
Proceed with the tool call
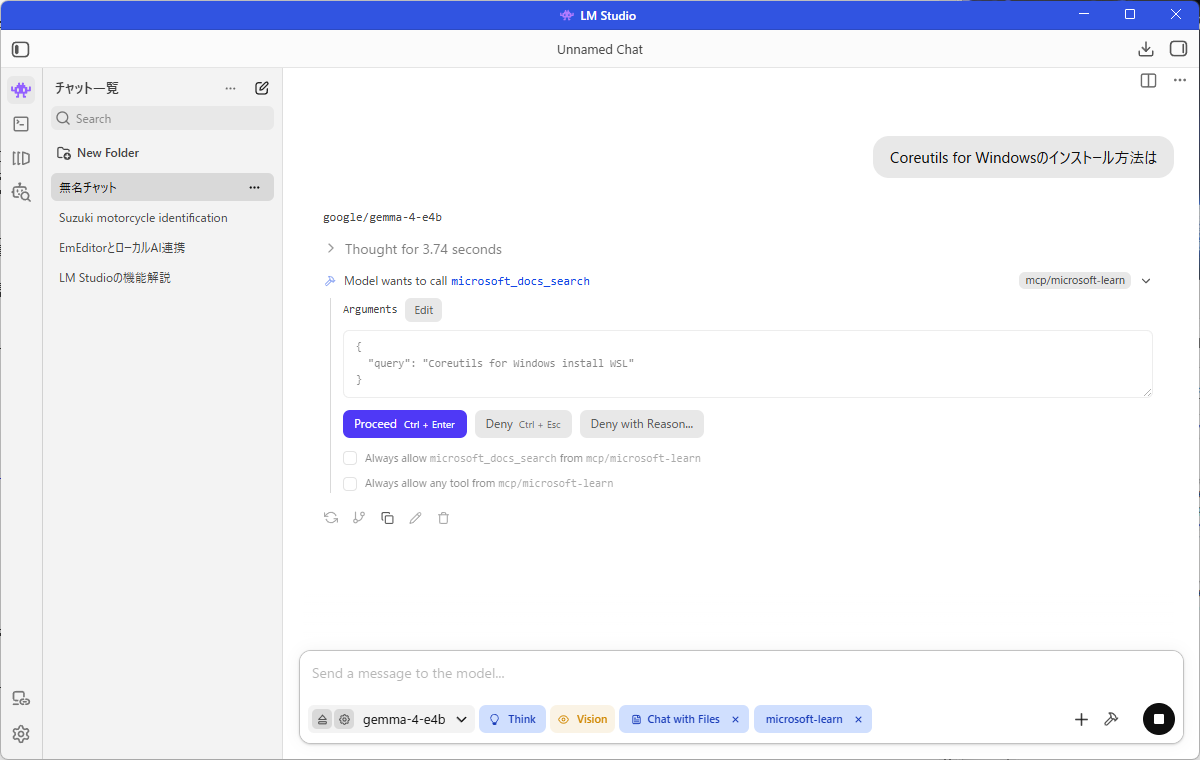pyautogui.click(x=405, y=424)
